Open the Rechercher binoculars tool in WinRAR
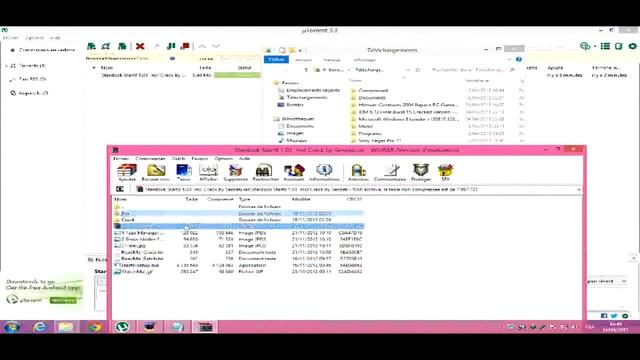The width and height of the screenshot is (640, 360). (265, 172)
